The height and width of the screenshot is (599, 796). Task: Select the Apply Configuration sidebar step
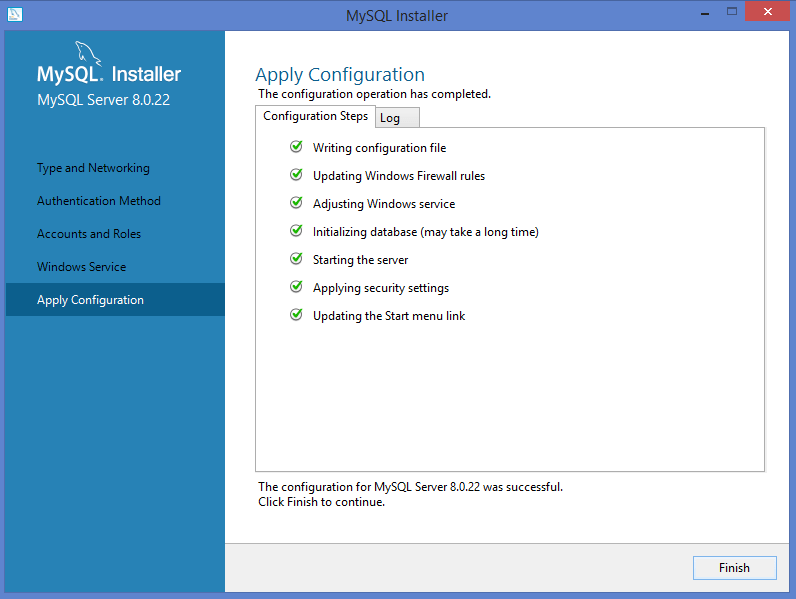click(115, 300)
